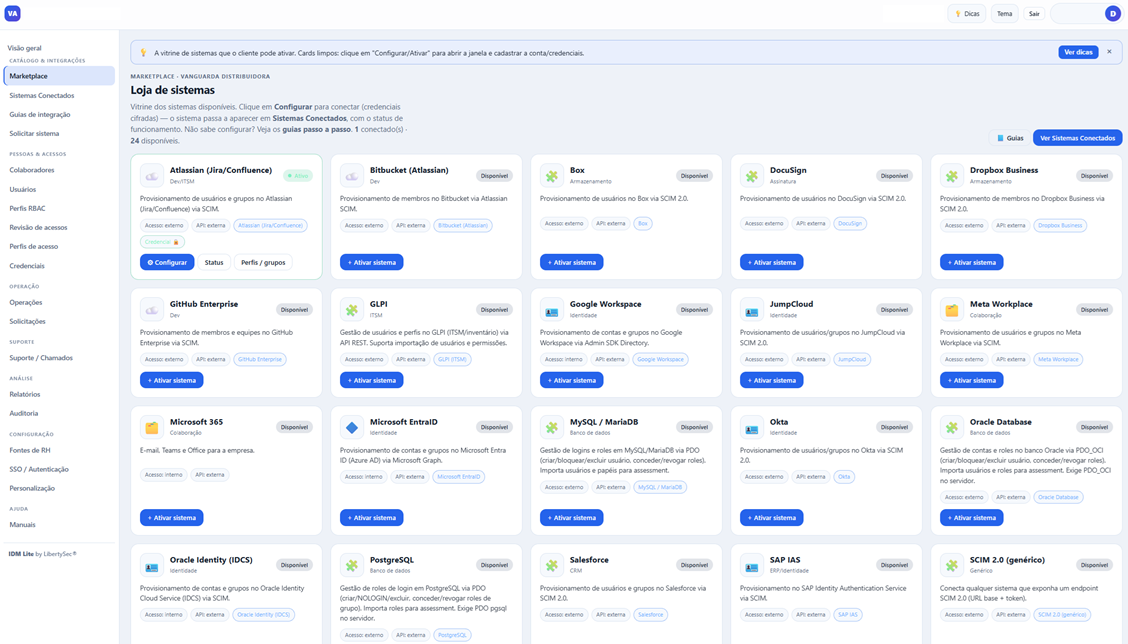Image resolution: width=1128 pixels, height=644 pixels.
Task: Click the Salesforce card icon
Action: point(552,565)
